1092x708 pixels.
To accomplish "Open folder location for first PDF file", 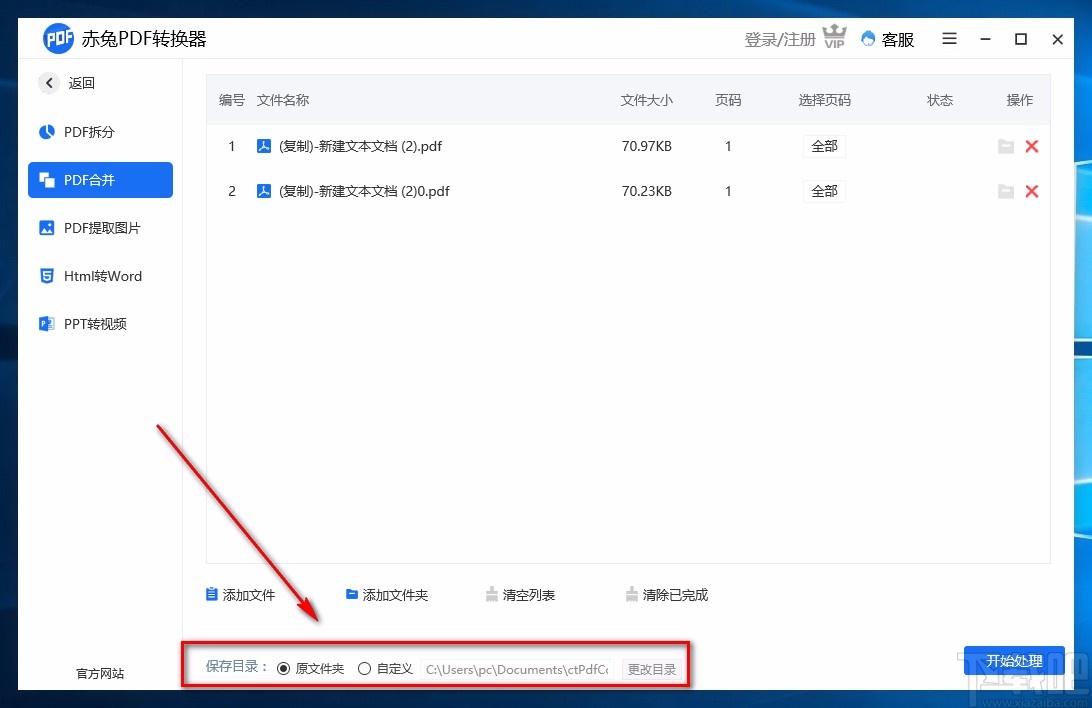I will coord(1006,146).
